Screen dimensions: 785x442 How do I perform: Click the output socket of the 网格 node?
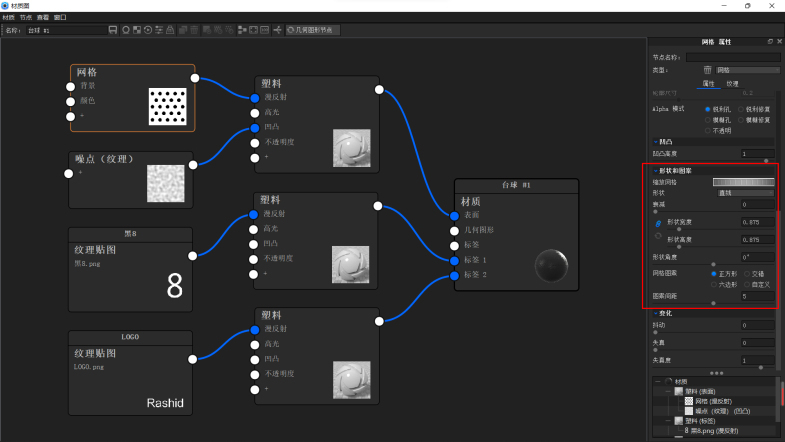(x=194, y=77)
